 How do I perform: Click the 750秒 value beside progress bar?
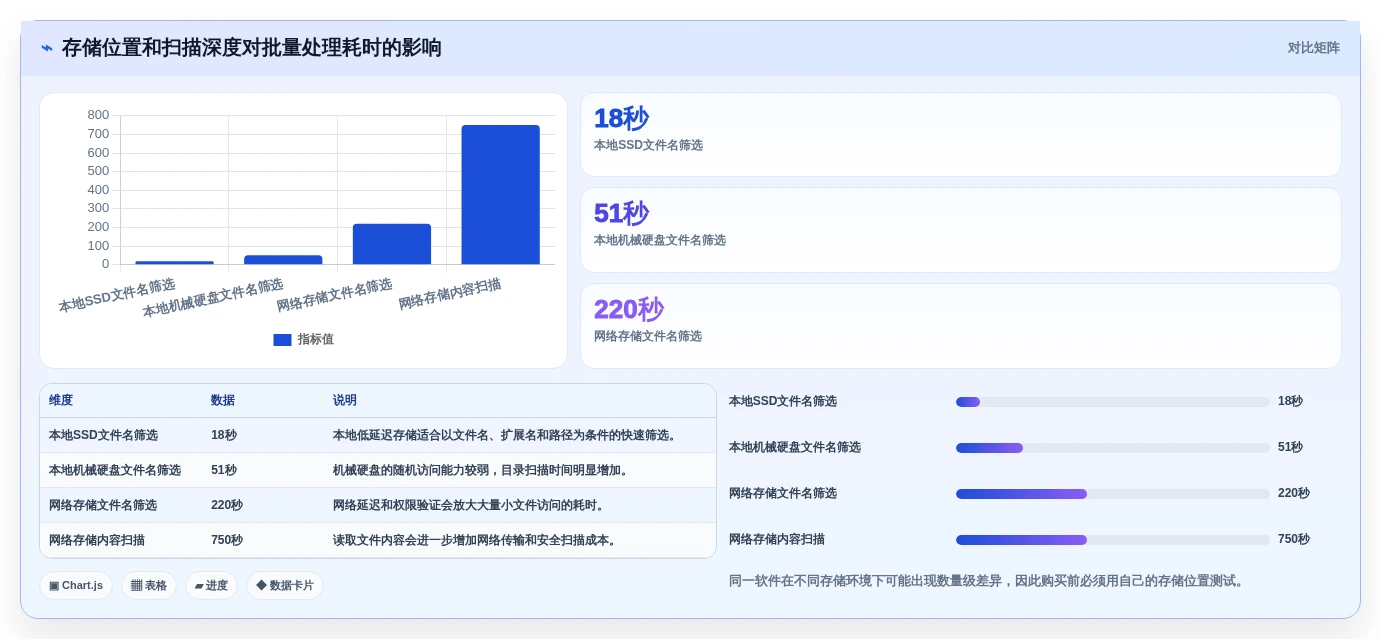(x=1294, y=540)
